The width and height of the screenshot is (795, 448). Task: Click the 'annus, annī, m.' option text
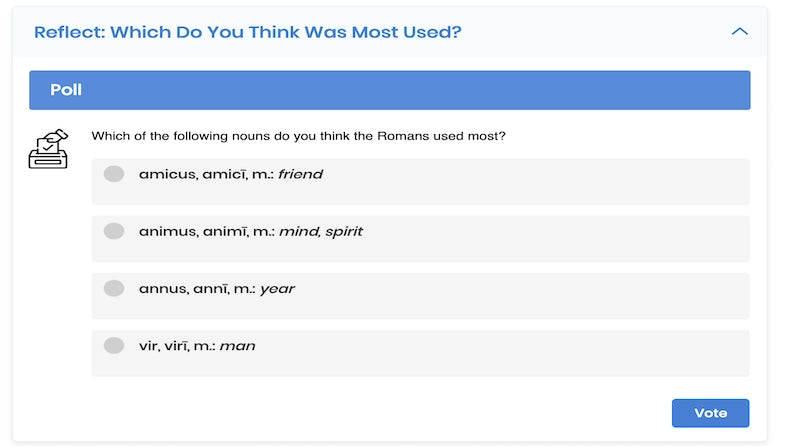point(197,289)
